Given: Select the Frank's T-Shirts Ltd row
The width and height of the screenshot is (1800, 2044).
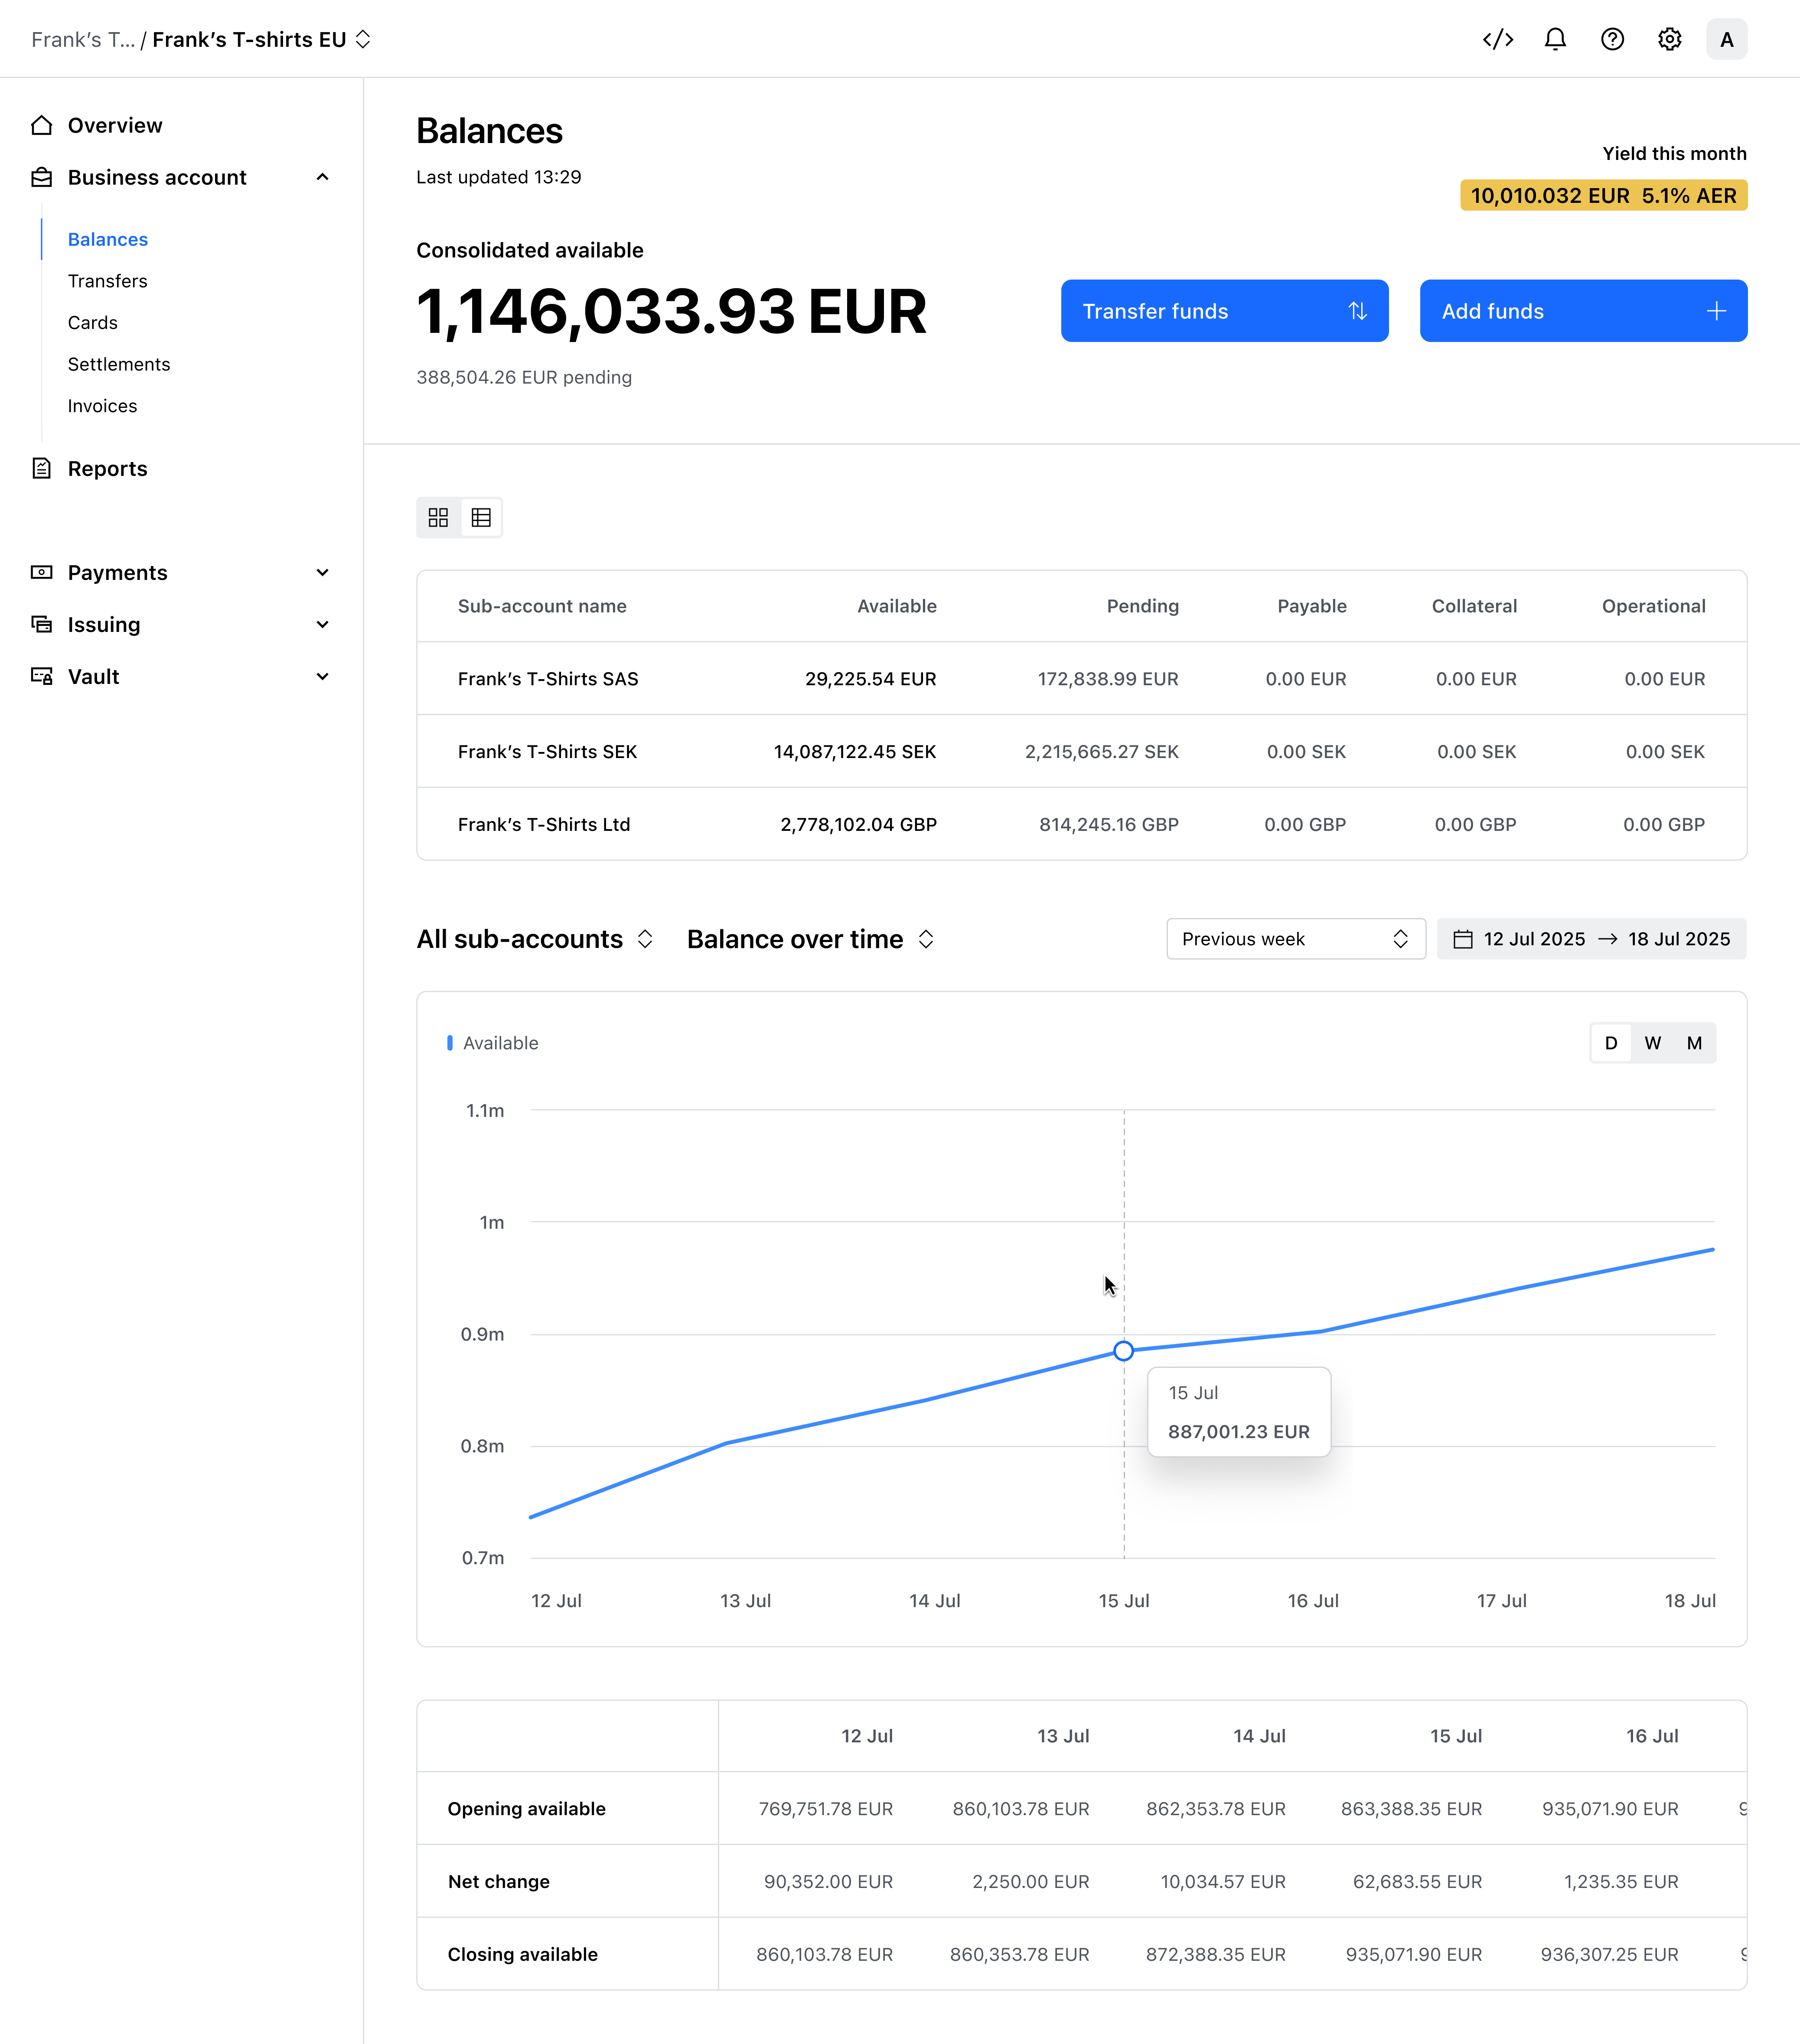Looking at the screenshot, I should (x=1081, y=824).
